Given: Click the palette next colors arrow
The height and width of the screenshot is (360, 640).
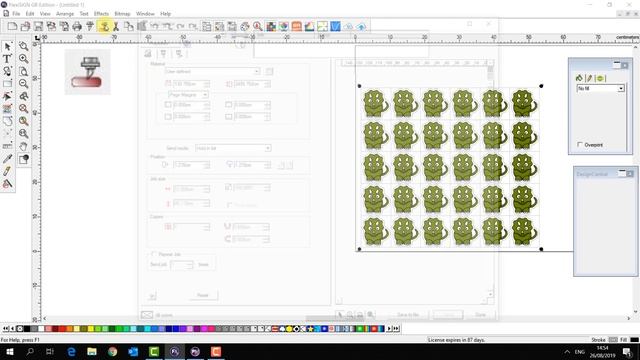Looking at the screenshot, I should (x=389, y=328).
